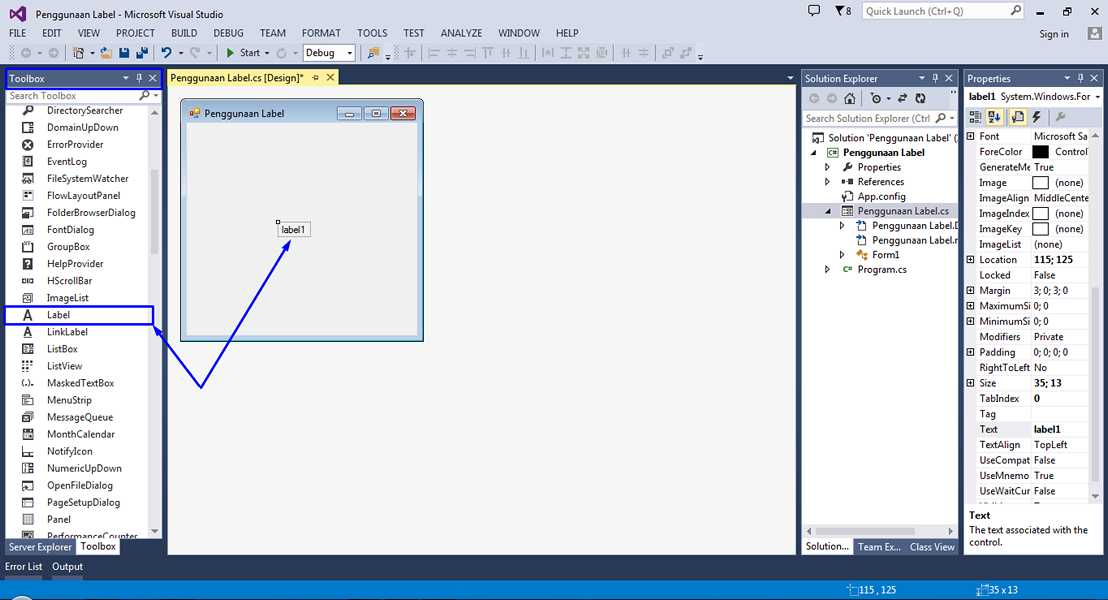This screenshot has height=600, width=1108.
Task: Select the label1 control on the form
Action: 293,230
